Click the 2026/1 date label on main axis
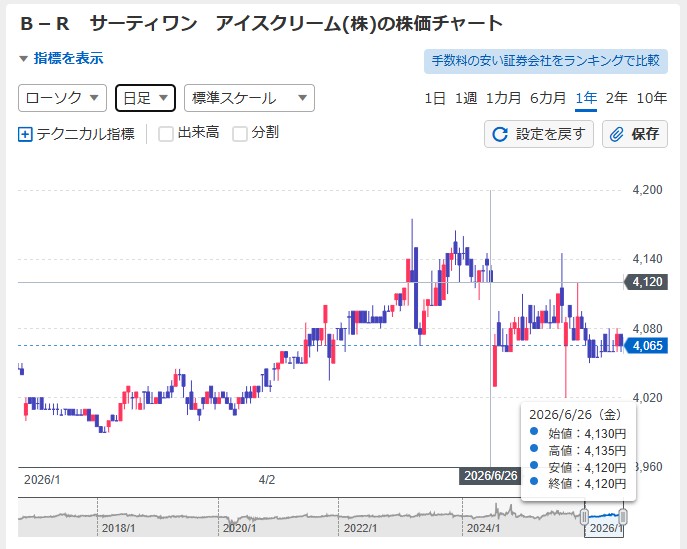The height and width of the screenshot is (549, 687). [x=42, y=480]
